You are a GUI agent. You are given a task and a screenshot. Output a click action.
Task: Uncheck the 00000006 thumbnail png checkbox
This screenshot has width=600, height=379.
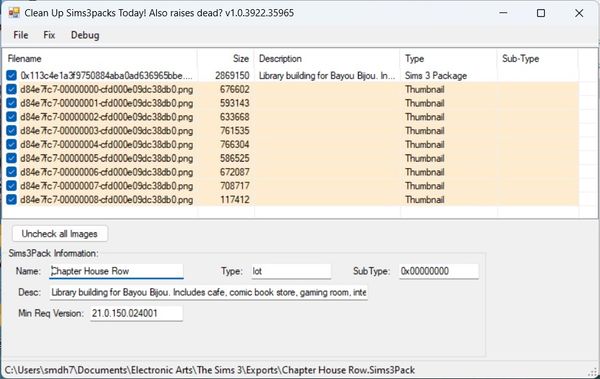[11, 172]
